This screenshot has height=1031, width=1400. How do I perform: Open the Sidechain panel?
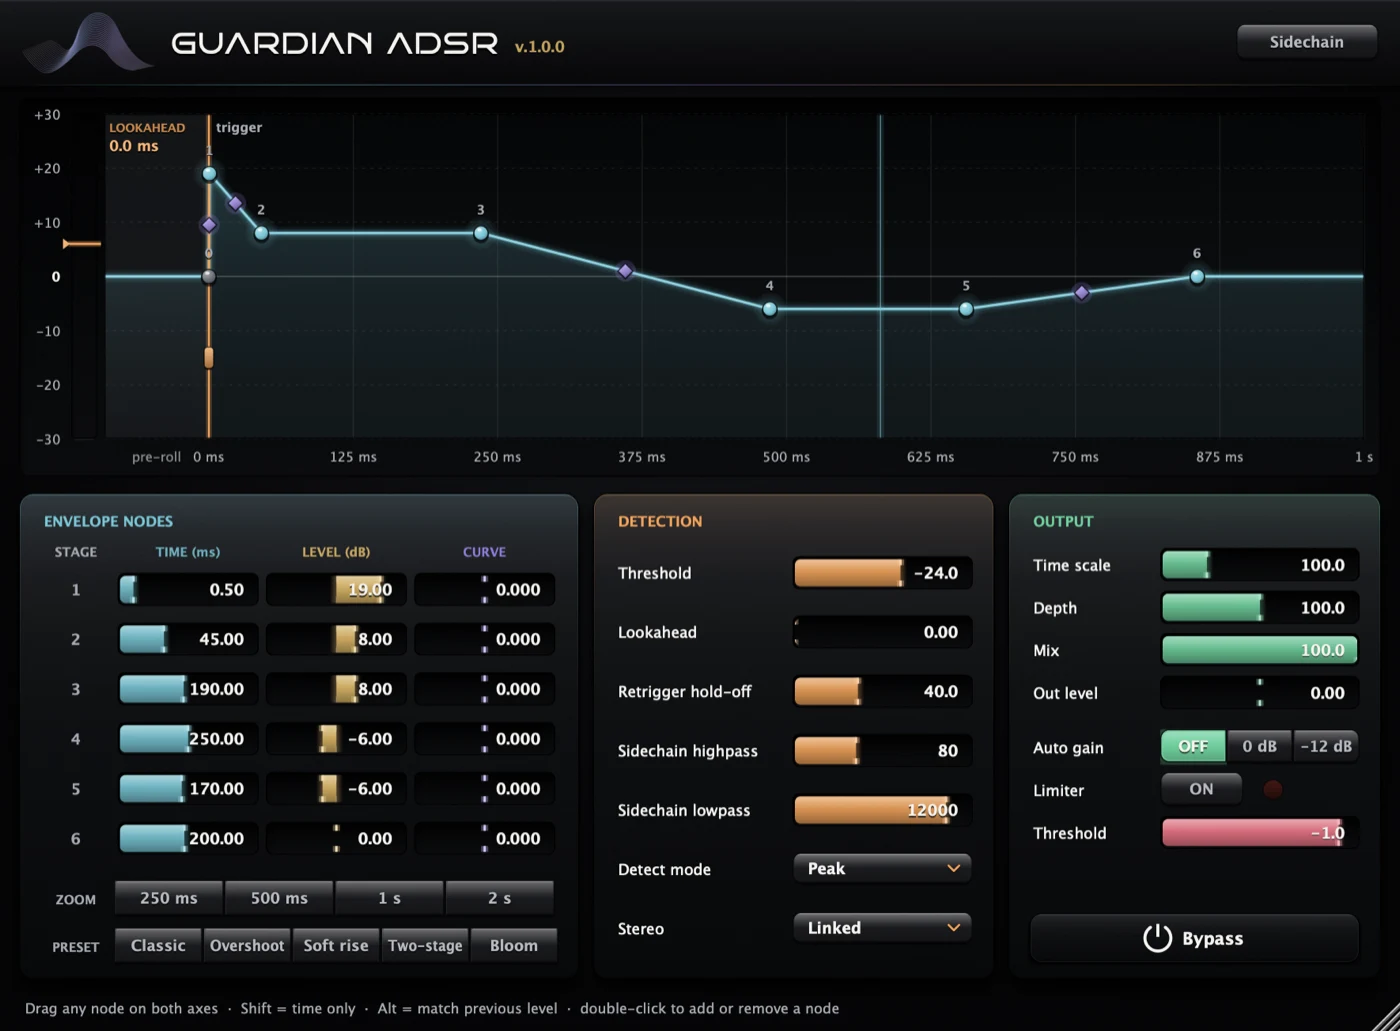coord(1306,42)
